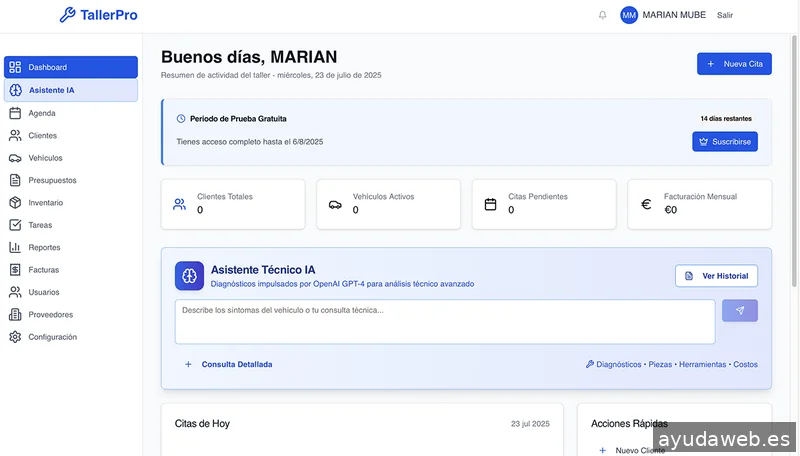Click the 'Tienes acceso completo hasta el 6/8/2025' text
The image size is (800, 456).
pyautogui.click(x=250, y=142)
